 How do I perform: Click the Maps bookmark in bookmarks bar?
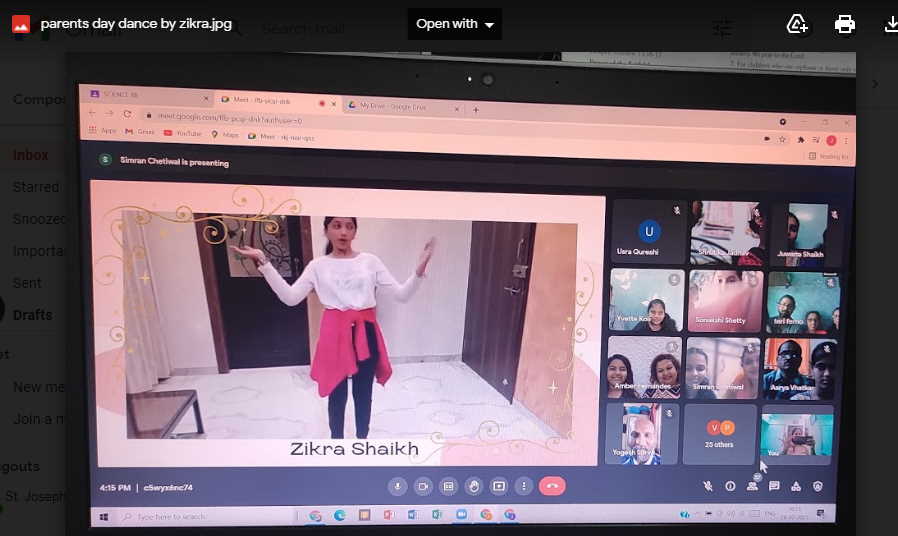tap(225, 135)
